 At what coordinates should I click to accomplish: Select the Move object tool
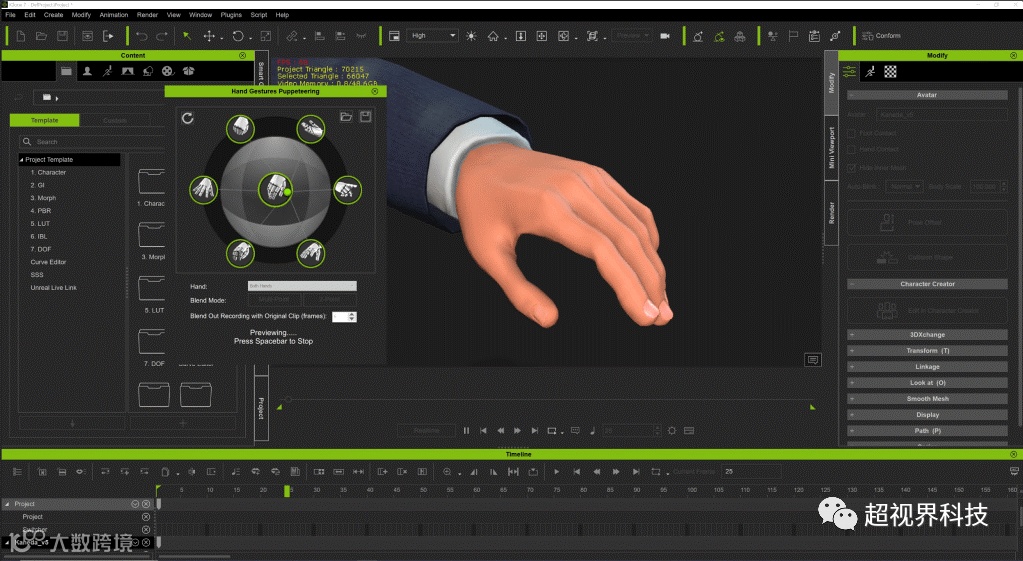[209, 36]
